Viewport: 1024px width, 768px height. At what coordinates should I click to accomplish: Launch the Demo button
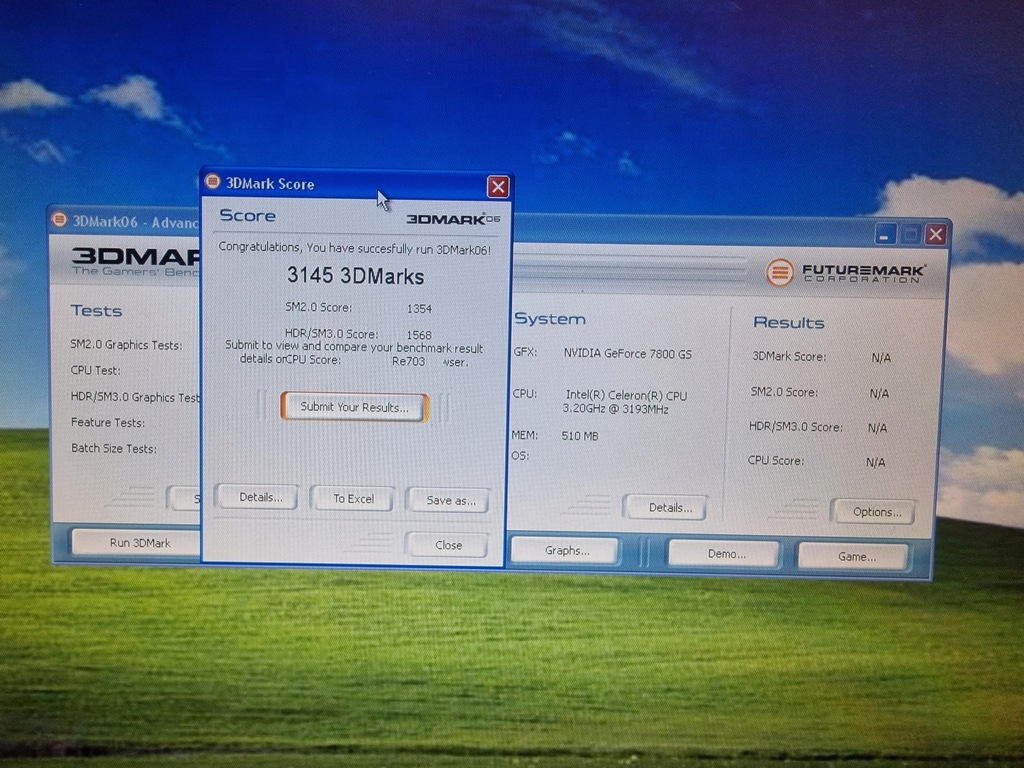[725, 554]
